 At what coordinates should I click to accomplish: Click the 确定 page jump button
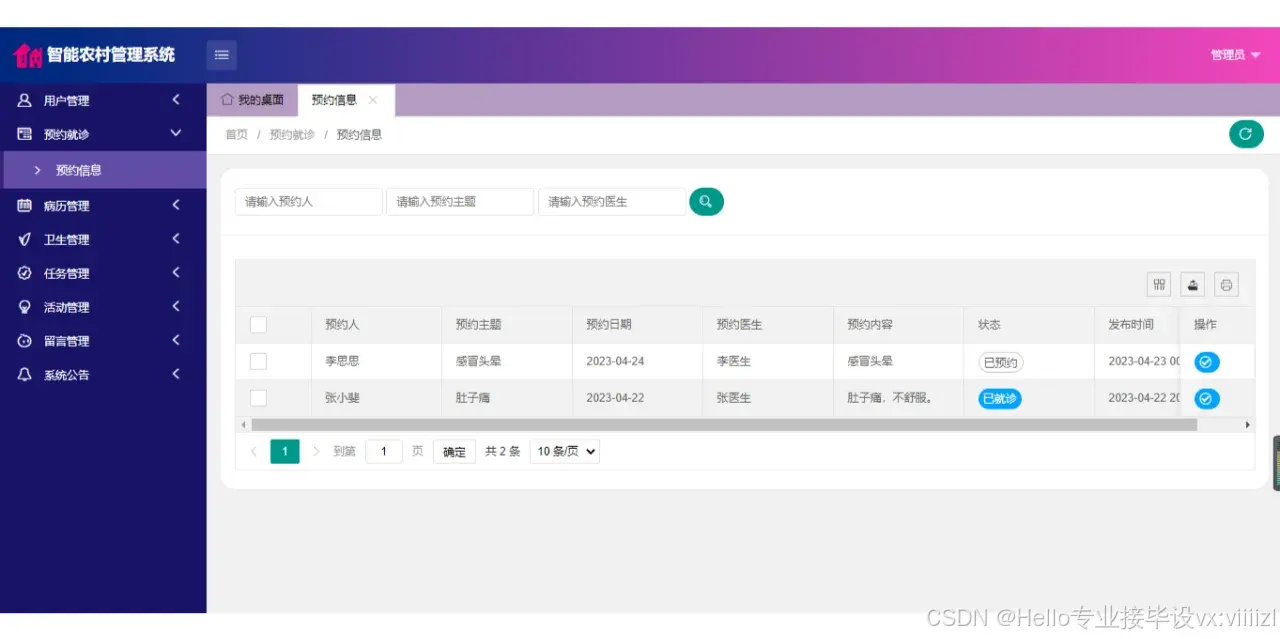[454, 452]
